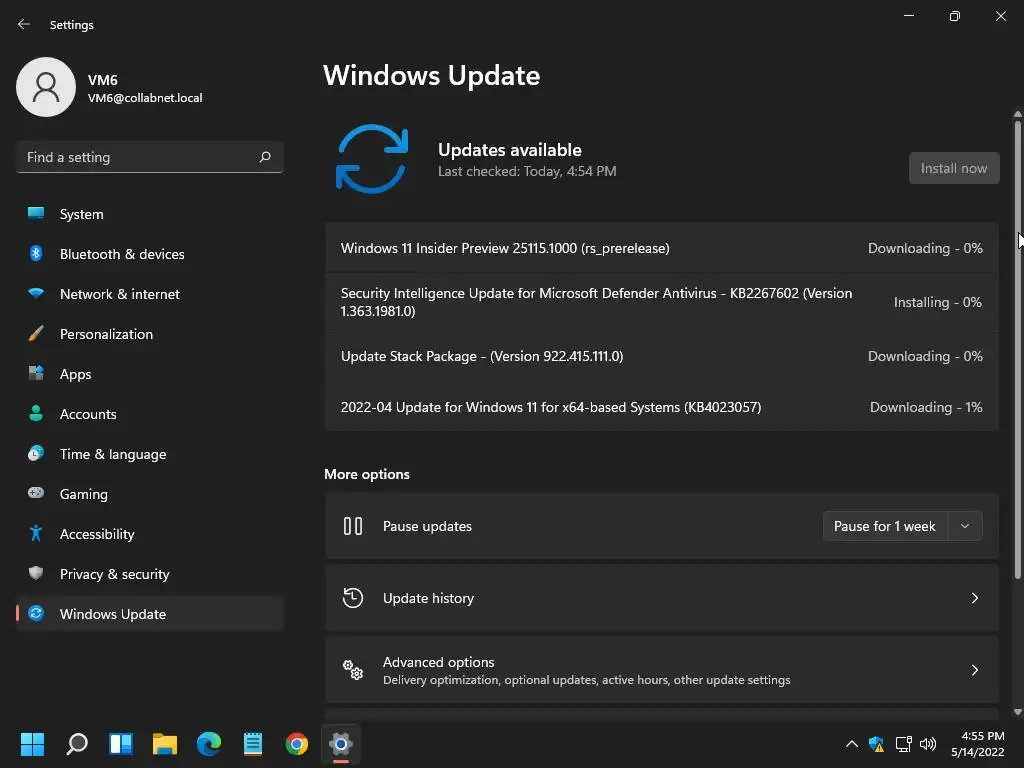
Task: Open network status tray icon
Action: (903, 744)
